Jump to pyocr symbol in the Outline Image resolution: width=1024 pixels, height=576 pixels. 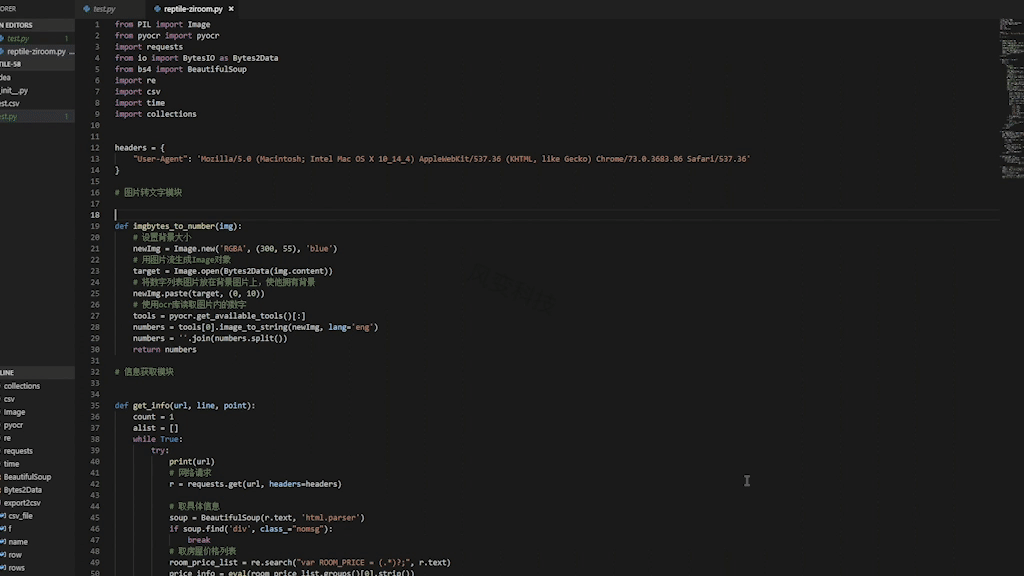13,425
